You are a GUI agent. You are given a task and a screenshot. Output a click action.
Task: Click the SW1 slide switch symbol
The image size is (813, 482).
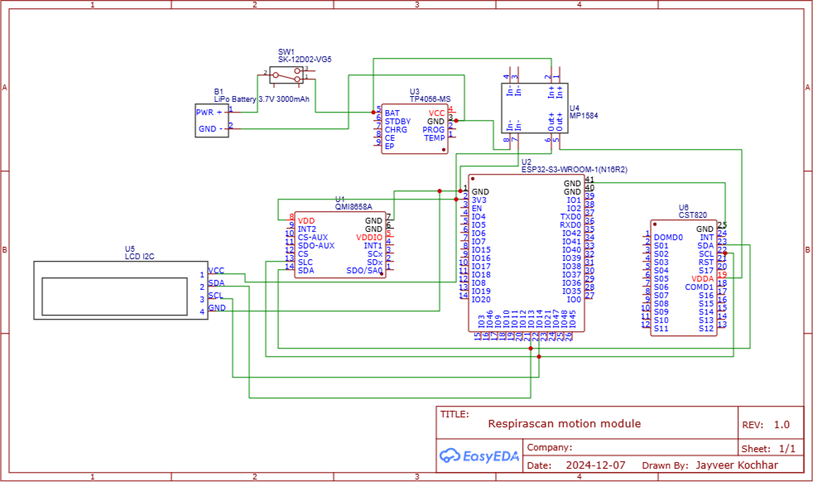[x=294, y=76]
